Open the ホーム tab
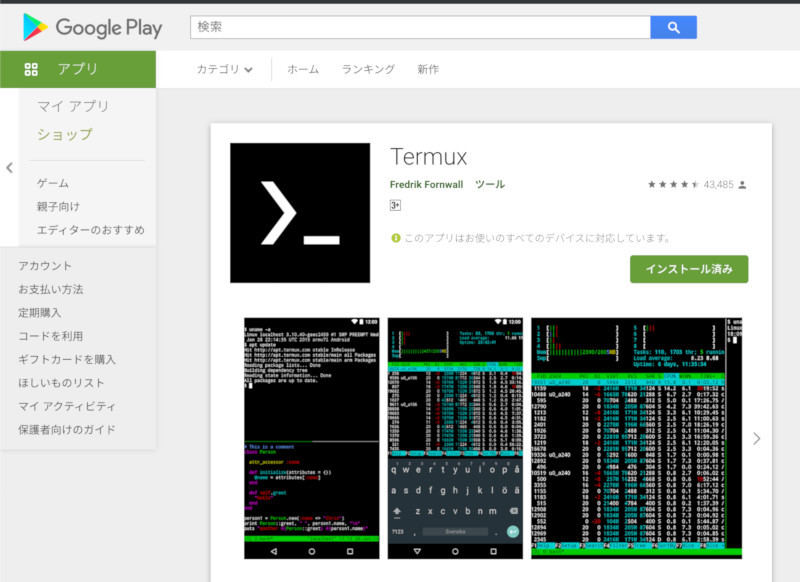The image size is (800, 582). click(x=303, y=69)
